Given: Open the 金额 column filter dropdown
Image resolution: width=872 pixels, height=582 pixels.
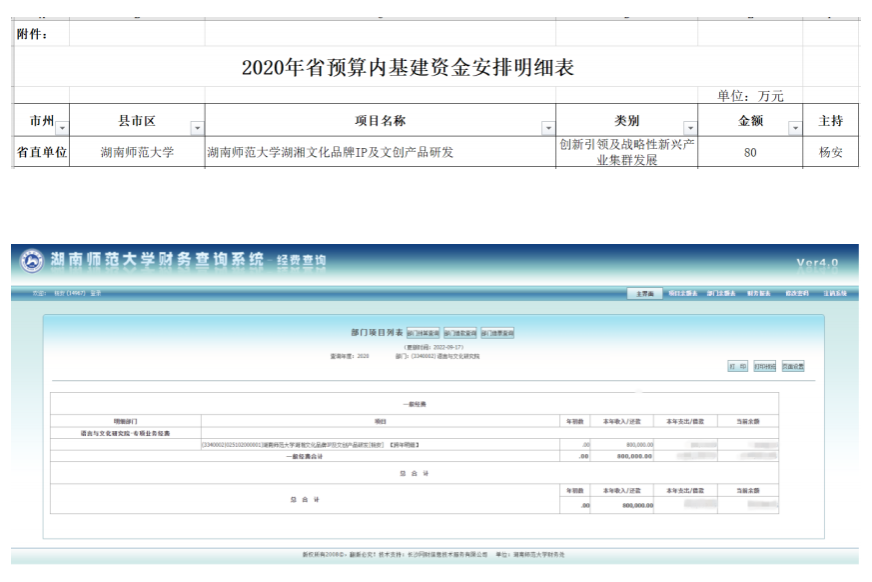Looking at the screenshot, I should coord(795,128).
